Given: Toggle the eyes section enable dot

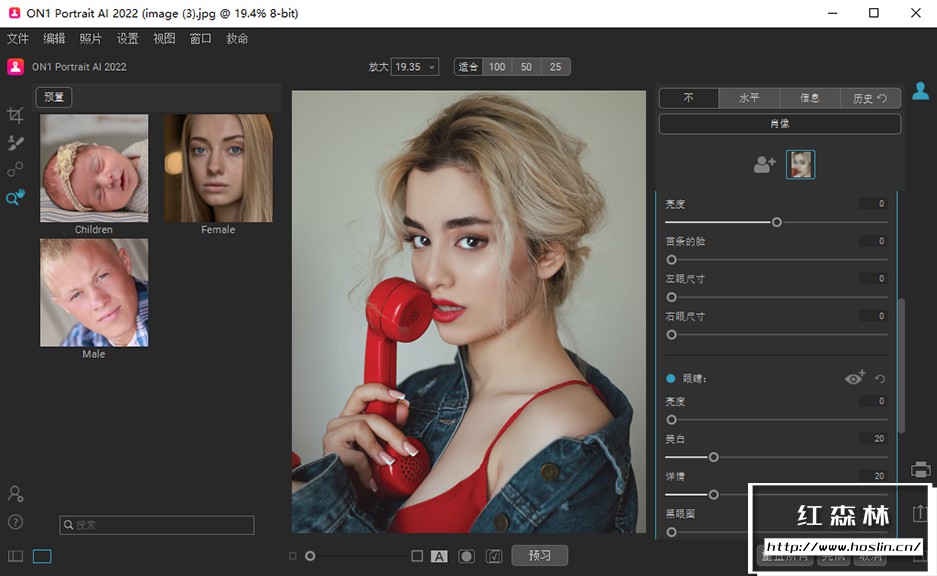Looking at the screenshot, I should pos(671,379).
